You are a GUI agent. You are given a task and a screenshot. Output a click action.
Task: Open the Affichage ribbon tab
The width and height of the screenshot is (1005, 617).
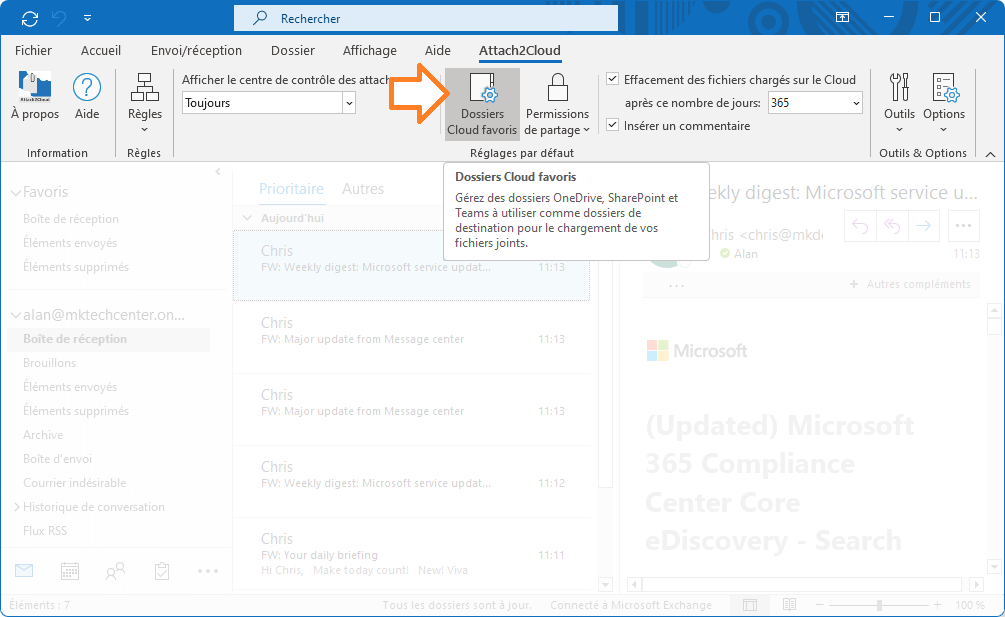[369, 50]
